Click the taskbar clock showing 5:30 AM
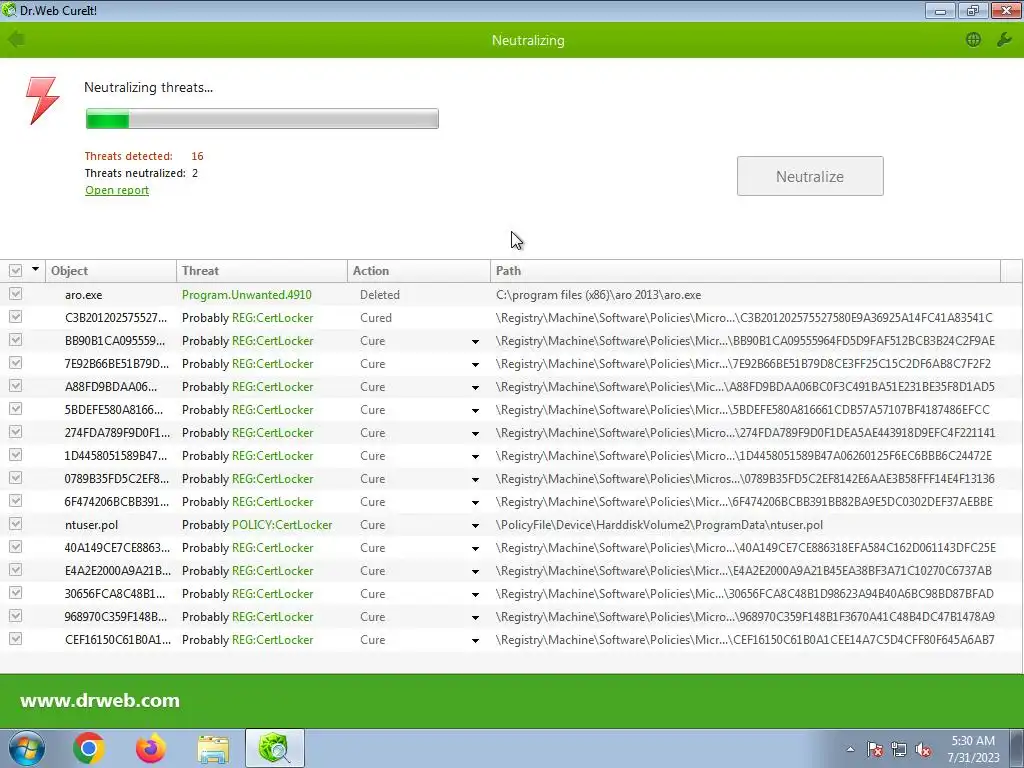Screen dimensions: 1024x768 (x=973, y=749)
